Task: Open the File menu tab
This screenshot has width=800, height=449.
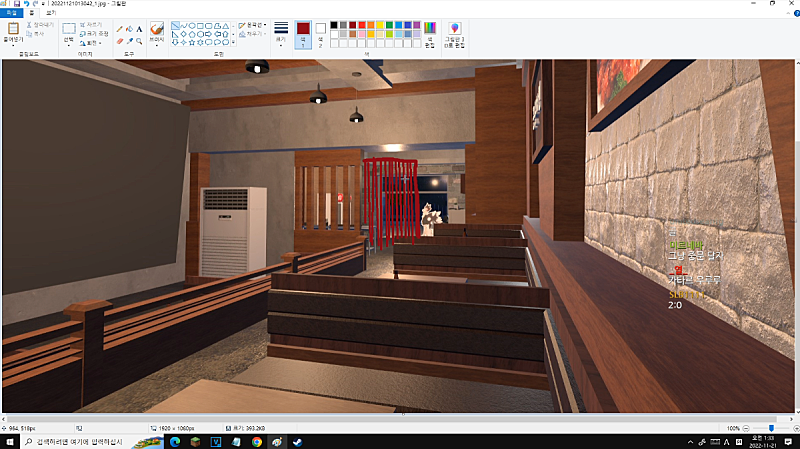Action: pos(11,13)
